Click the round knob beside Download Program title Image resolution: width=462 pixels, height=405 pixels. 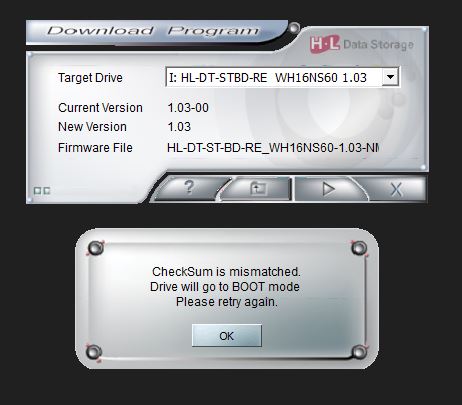click(x=294, y=28)
